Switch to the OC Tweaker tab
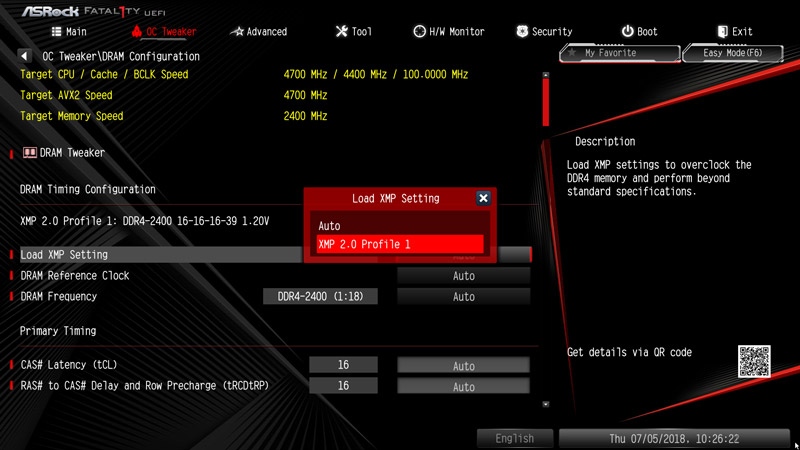 [x=164, y=32]
